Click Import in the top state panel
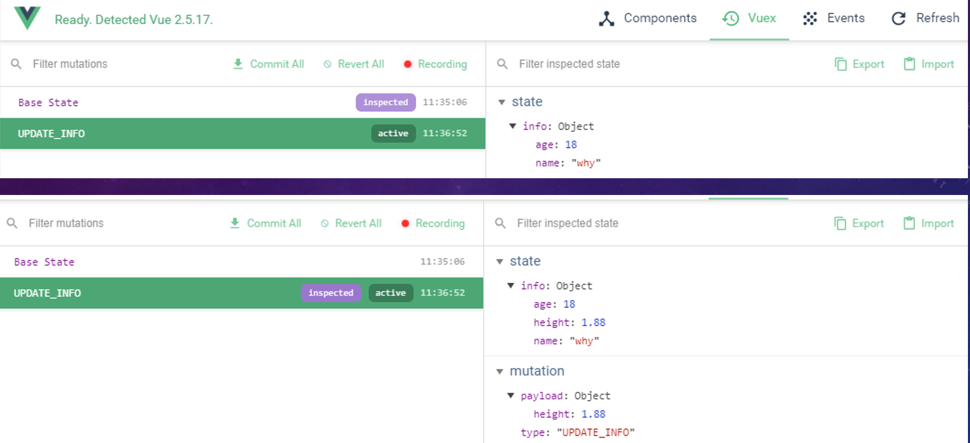The height and width of the screenshot is (443, 970). click(928, 64)
